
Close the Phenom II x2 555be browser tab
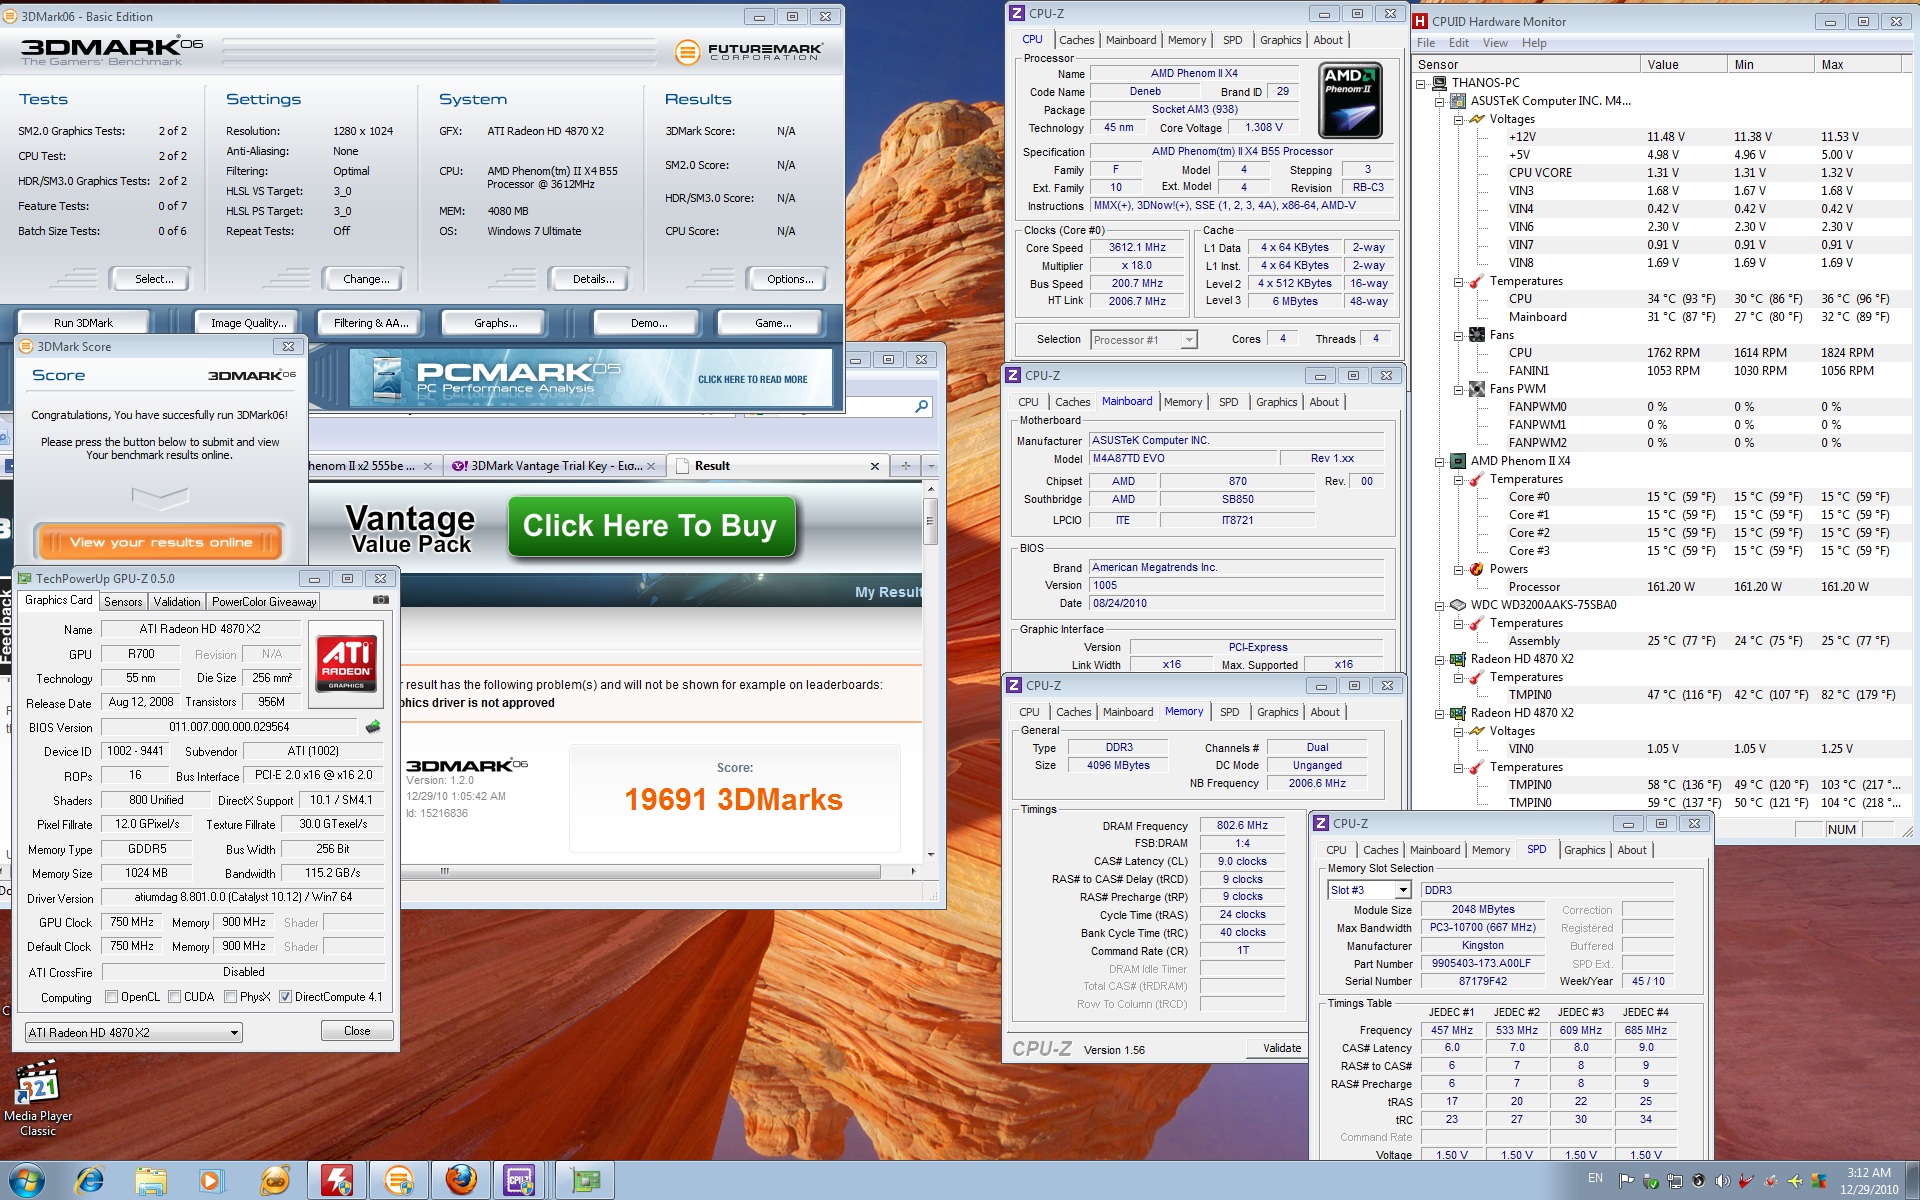(428, 466)
